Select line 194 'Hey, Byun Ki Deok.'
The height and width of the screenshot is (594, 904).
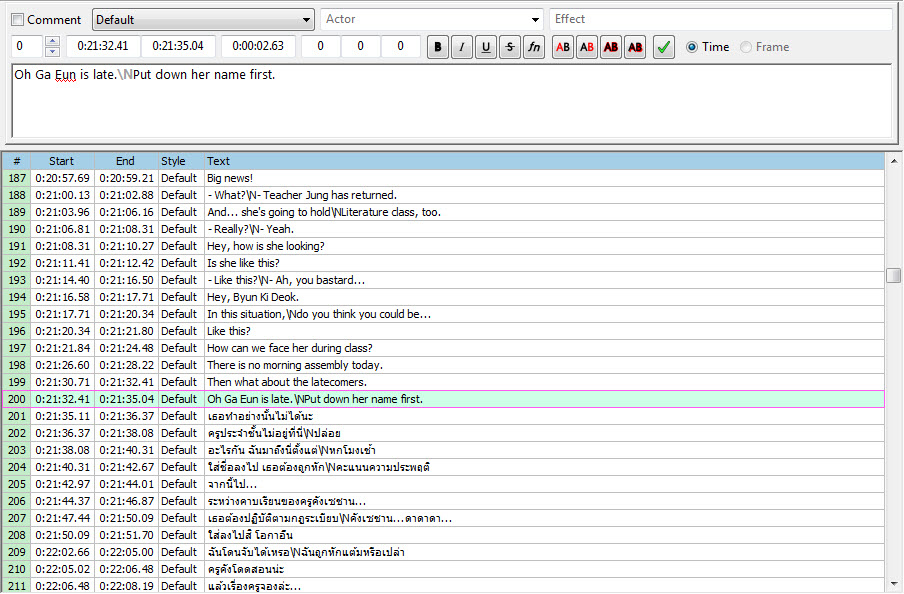443,297
